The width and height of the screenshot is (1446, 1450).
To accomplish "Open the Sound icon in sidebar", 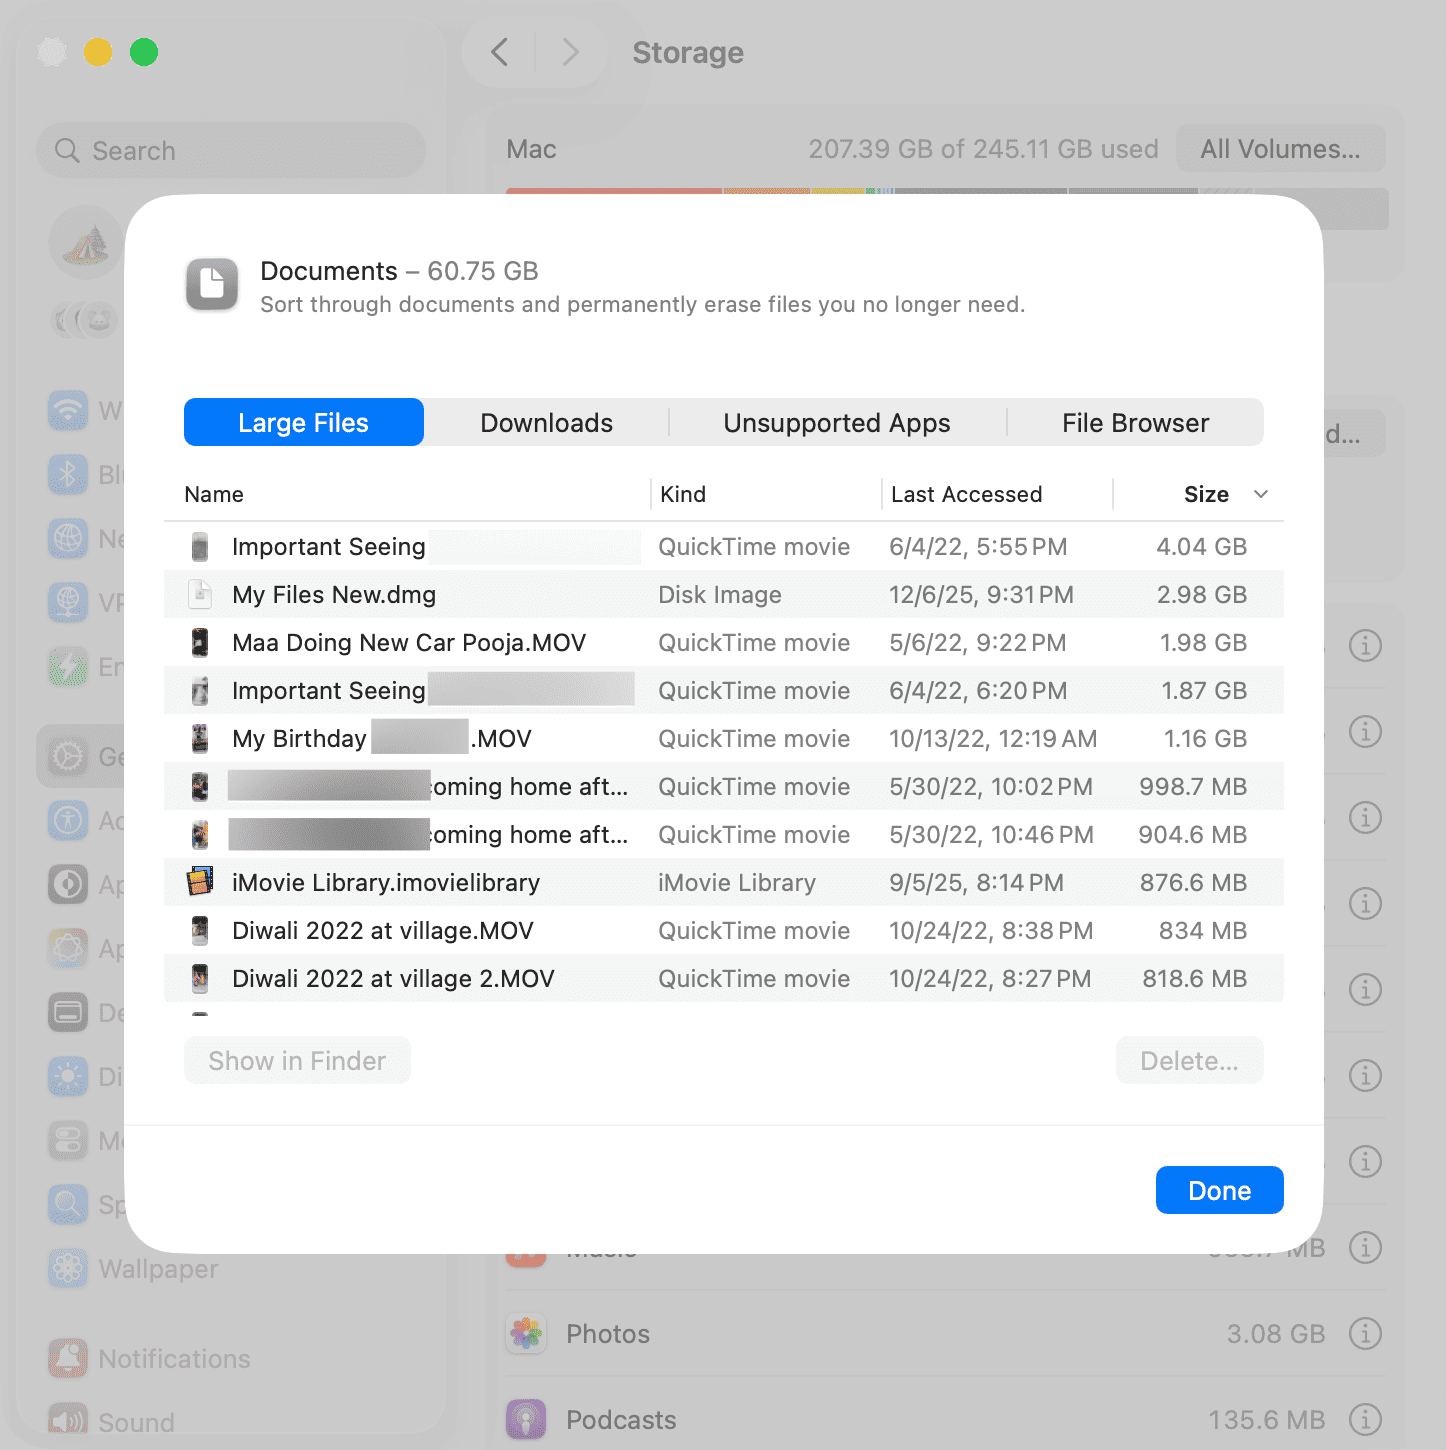I will coord(68,1422).
